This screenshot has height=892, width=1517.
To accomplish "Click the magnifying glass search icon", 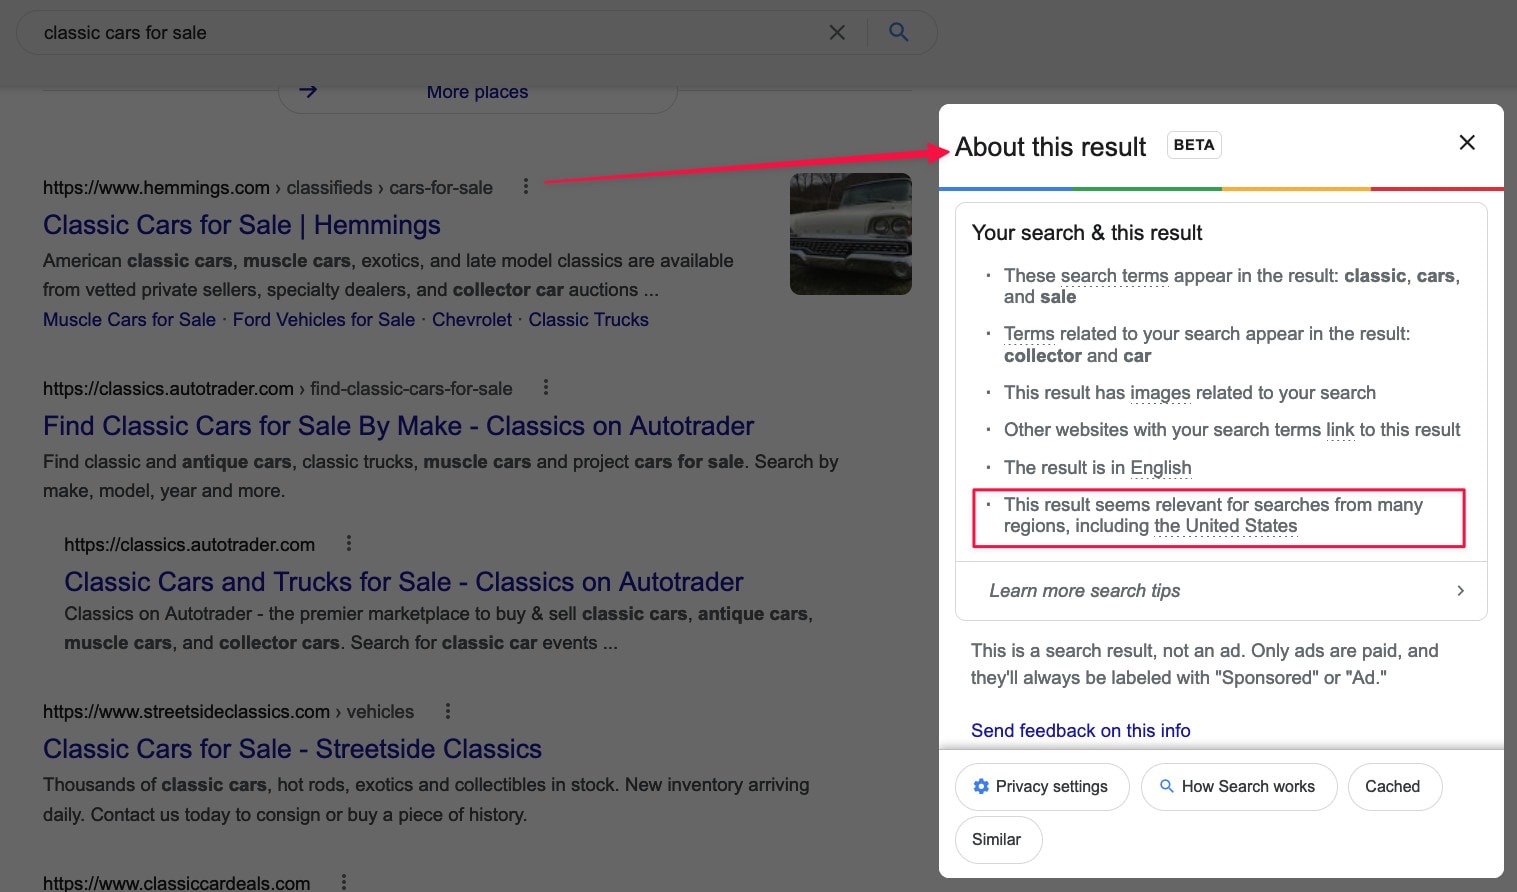I will [899, 32].
